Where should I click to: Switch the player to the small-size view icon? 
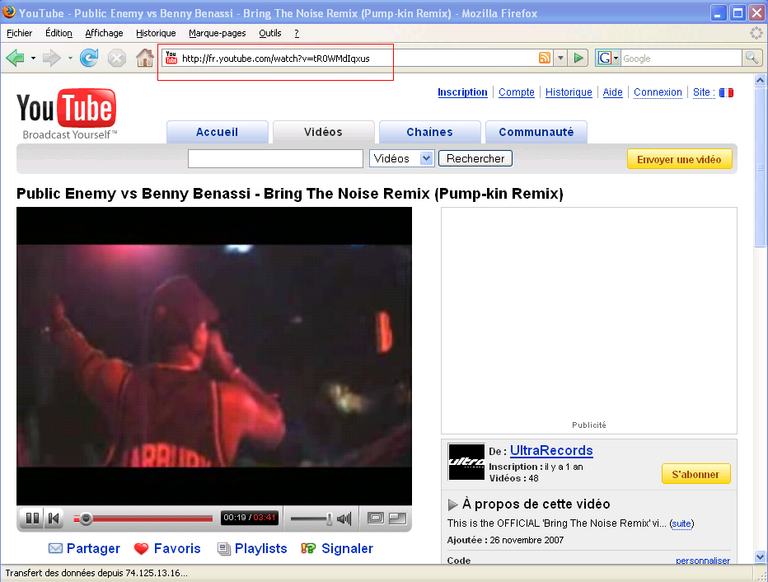pos(375,518)
